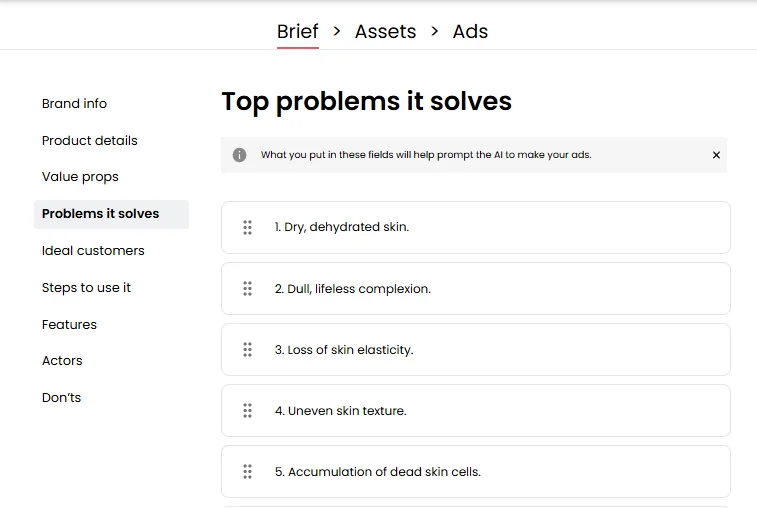Open Ideal customers section

point(93,251)
